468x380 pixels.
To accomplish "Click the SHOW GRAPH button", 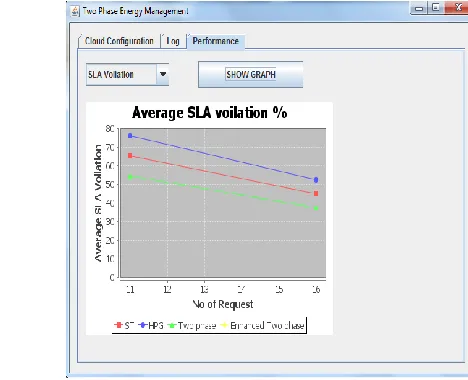I will click(x=251, y=74).
